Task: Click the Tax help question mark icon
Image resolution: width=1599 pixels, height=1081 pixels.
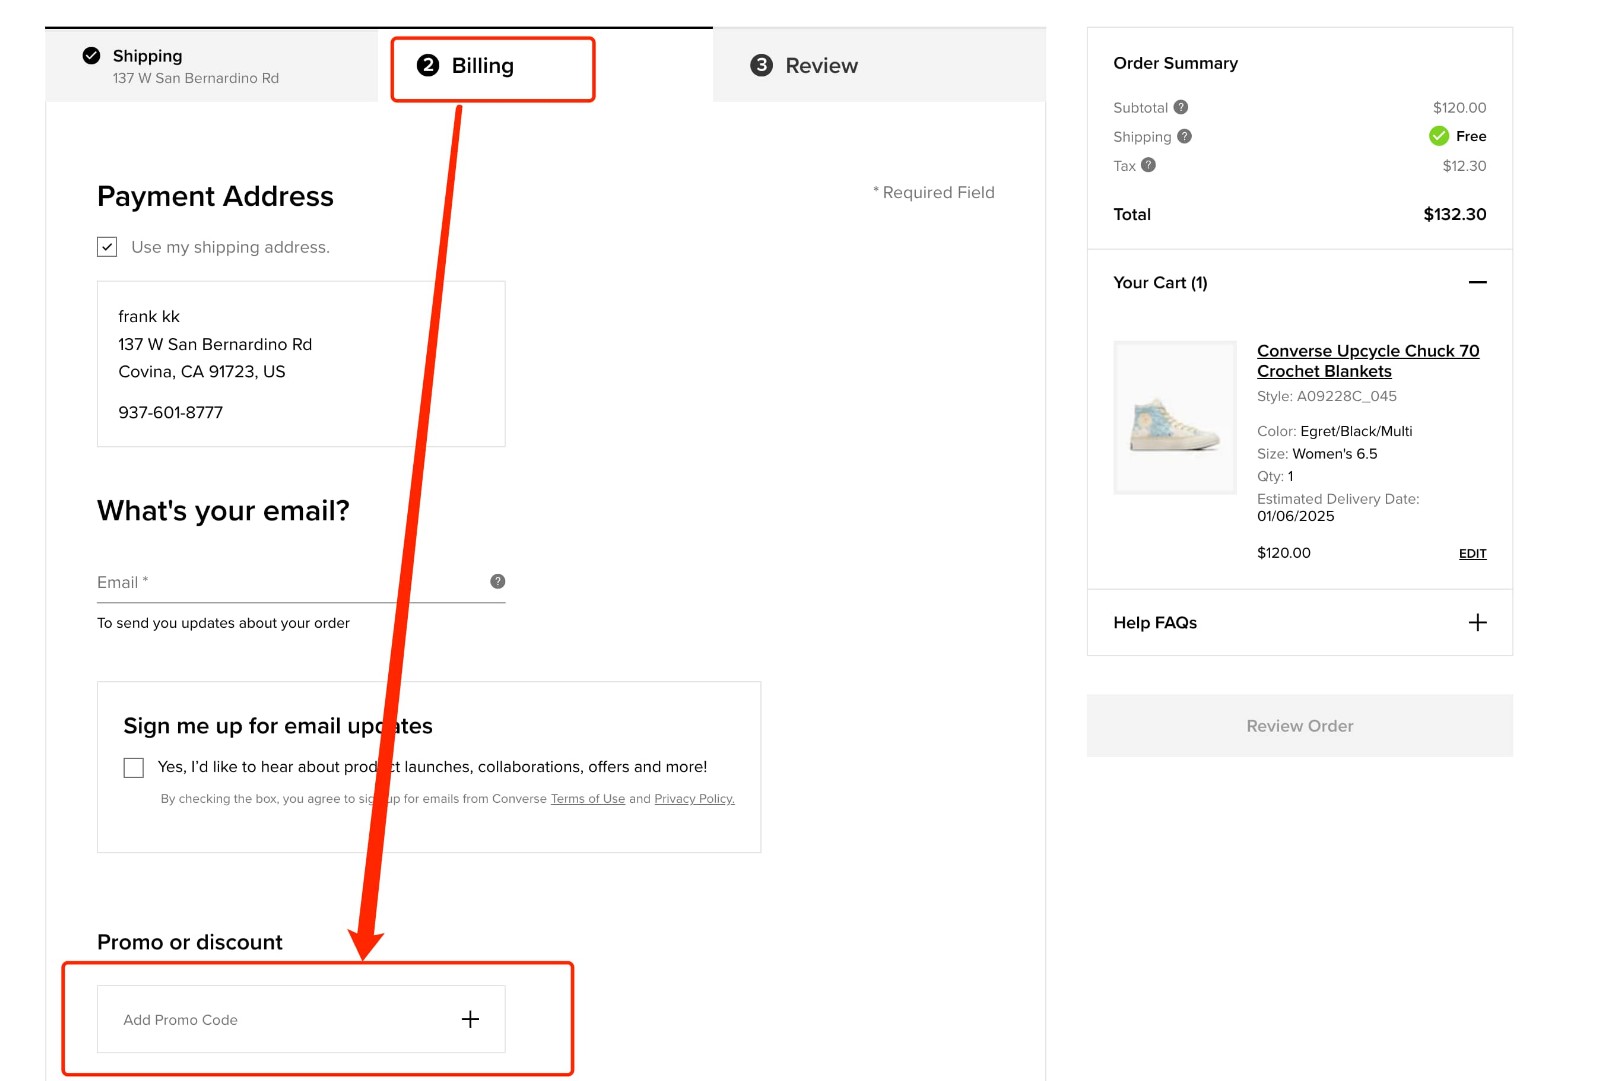Action: pos(1148,165)
